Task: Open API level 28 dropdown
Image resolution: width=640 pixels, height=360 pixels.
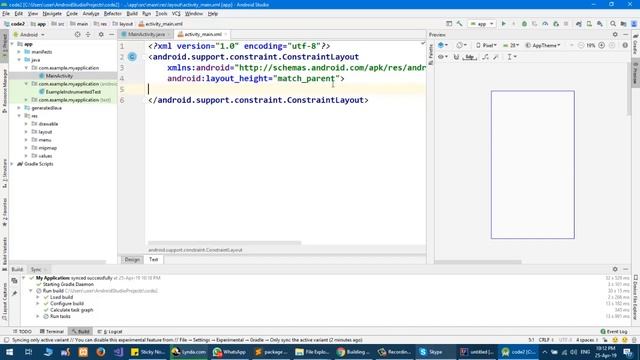Action: point(511,45)
